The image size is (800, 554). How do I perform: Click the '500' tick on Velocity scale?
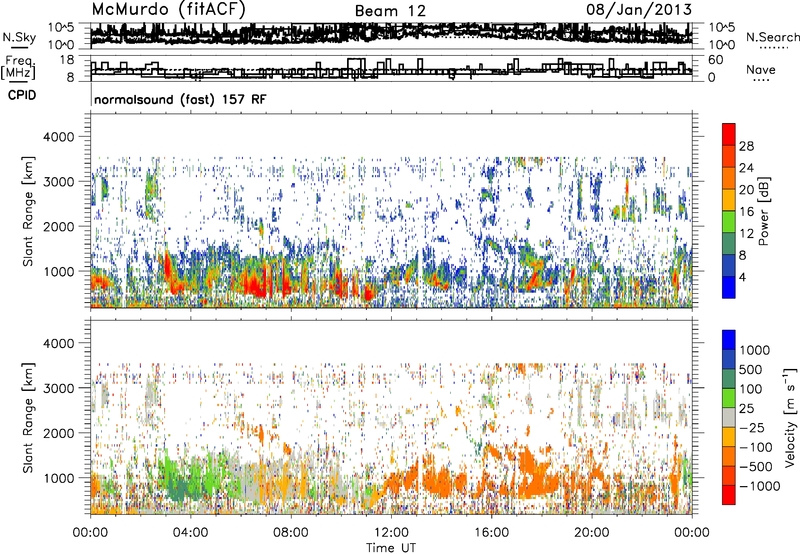(751, 369)
